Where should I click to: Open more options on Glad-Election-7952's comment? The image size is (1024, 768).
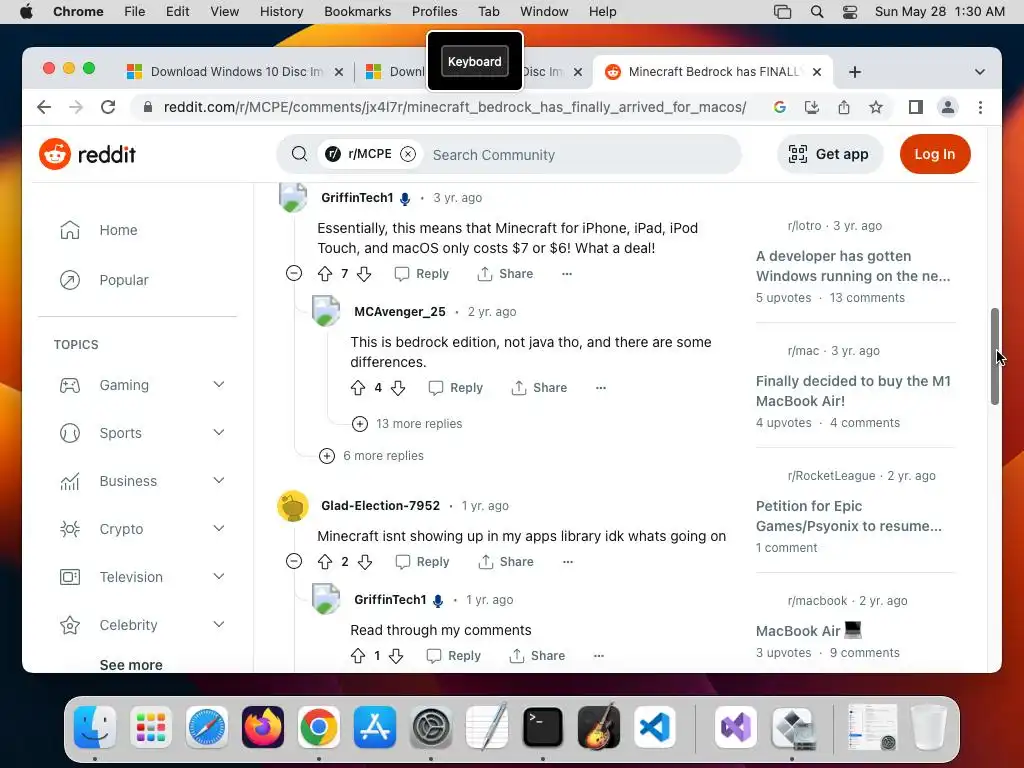click(x=568, y=562)
